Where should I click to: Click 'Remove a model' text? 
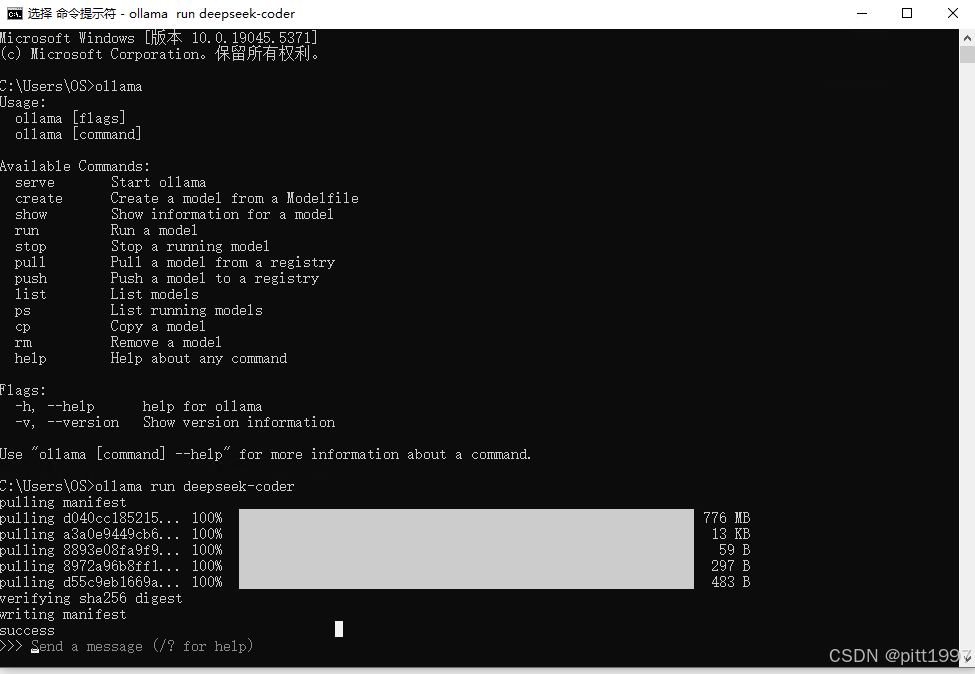point(166,343)
